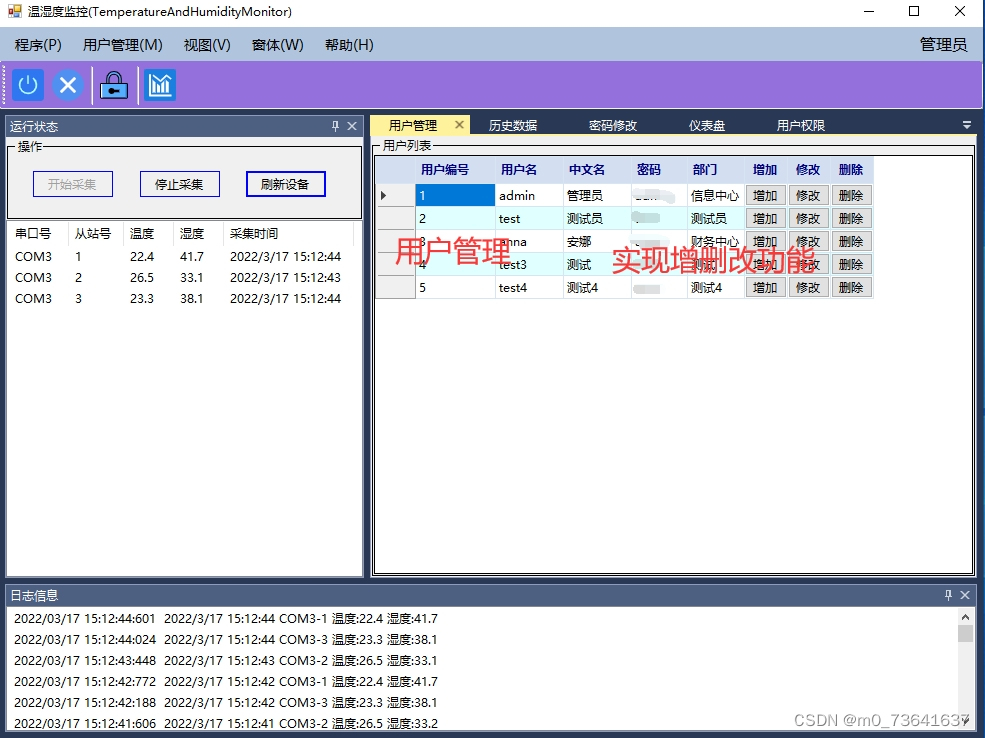Image resolution: width=985 pixels, height=738 pixels.
Task: Open the 用户管理(M) menu
Action: pos(123,45)
